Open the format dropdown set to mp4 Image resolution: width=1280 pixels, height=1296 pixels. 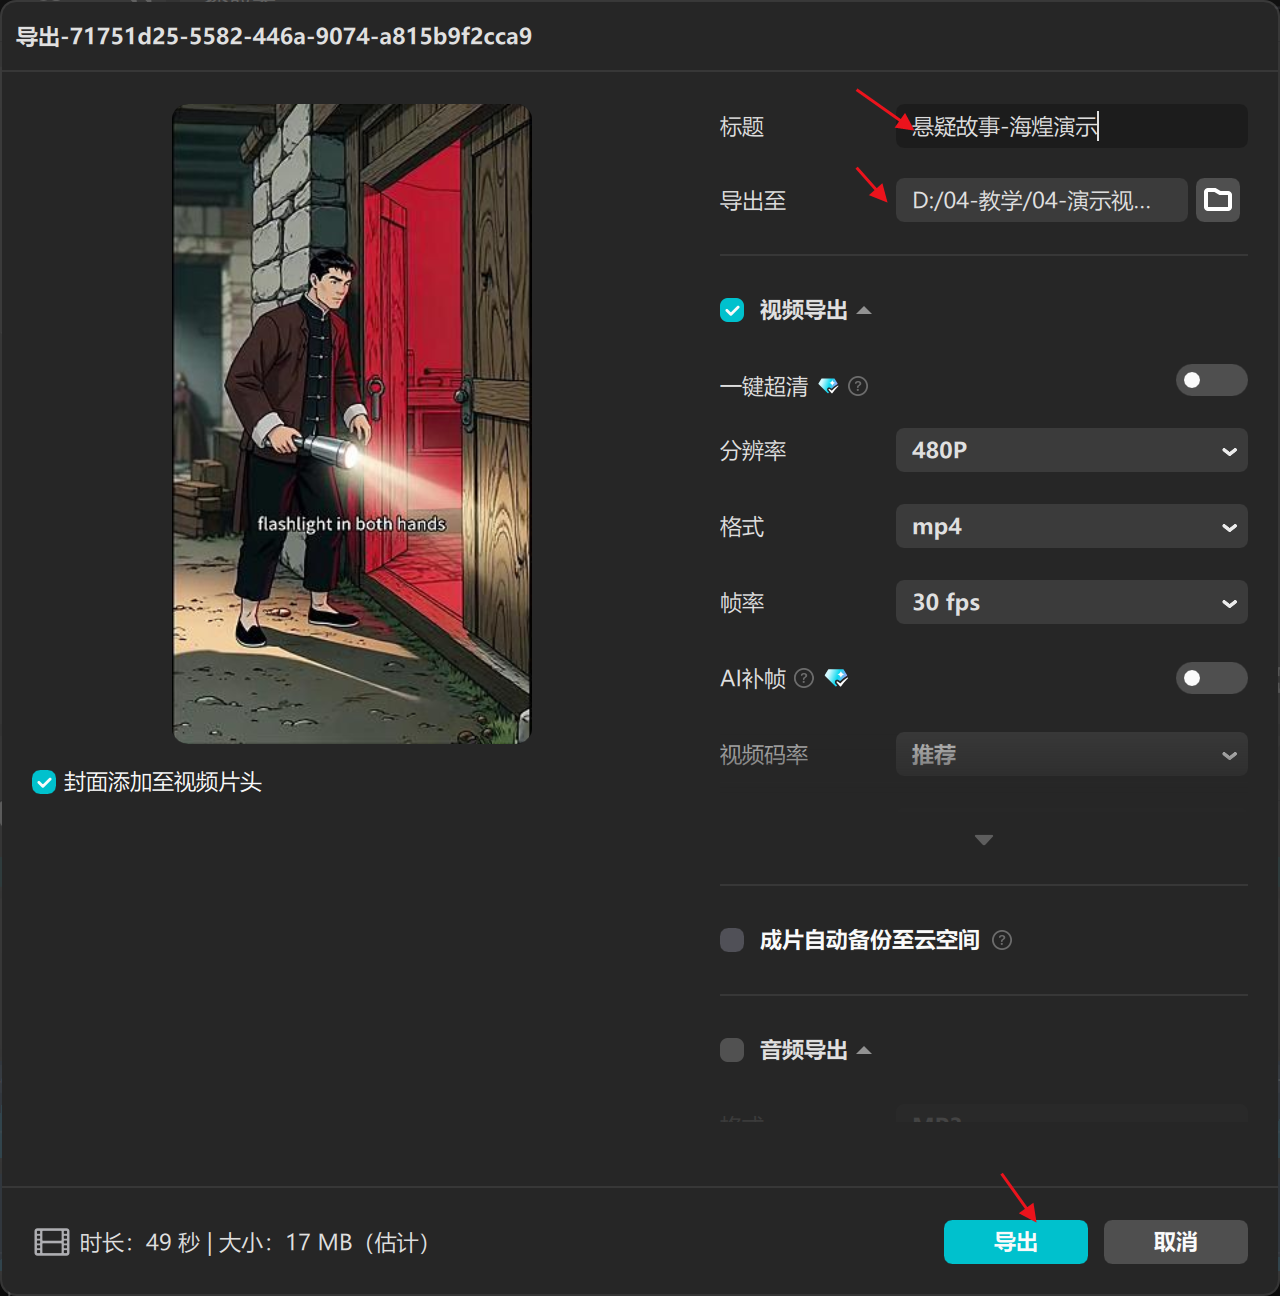[1071, 526]
